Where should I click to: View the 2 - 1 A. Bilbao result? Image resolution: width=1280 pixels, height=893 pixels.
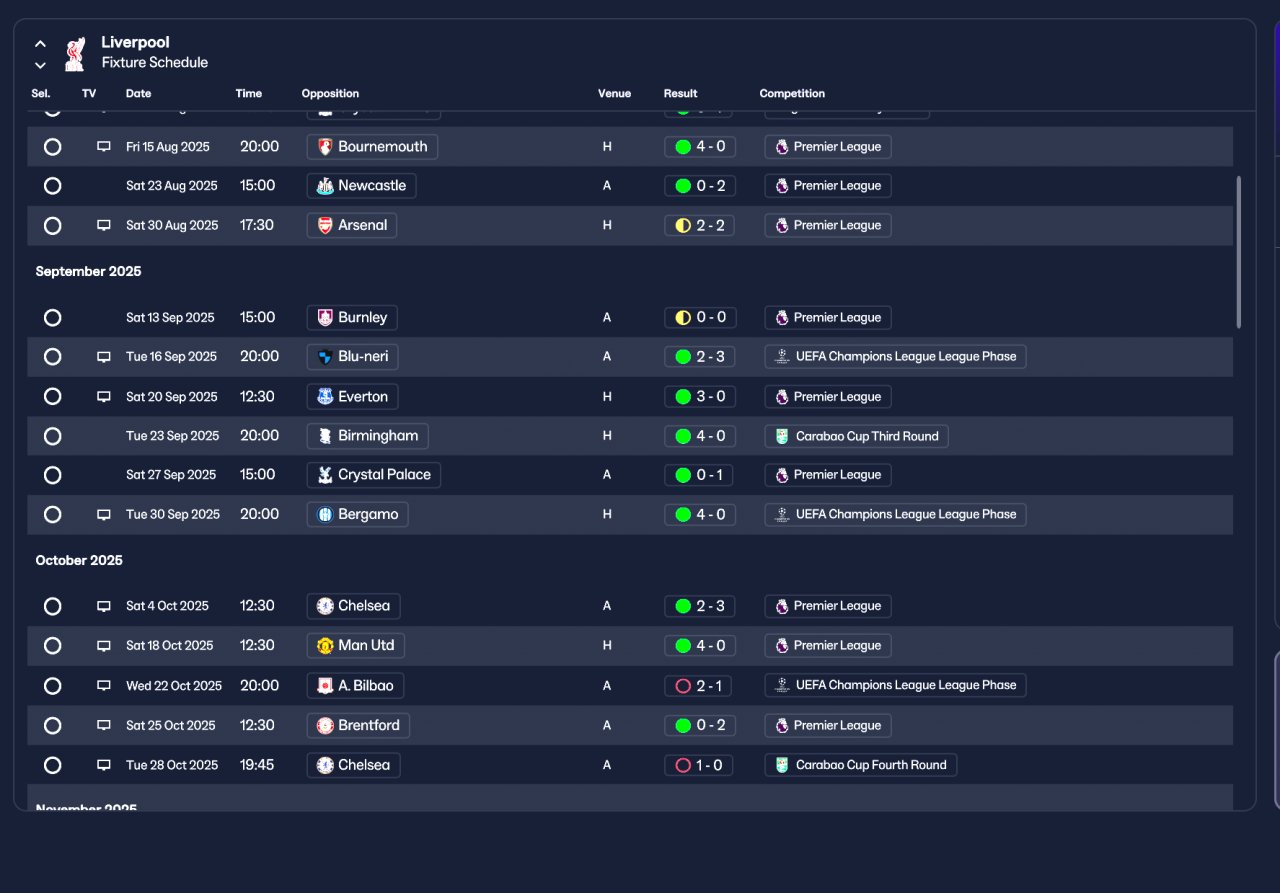coord(699,686)
